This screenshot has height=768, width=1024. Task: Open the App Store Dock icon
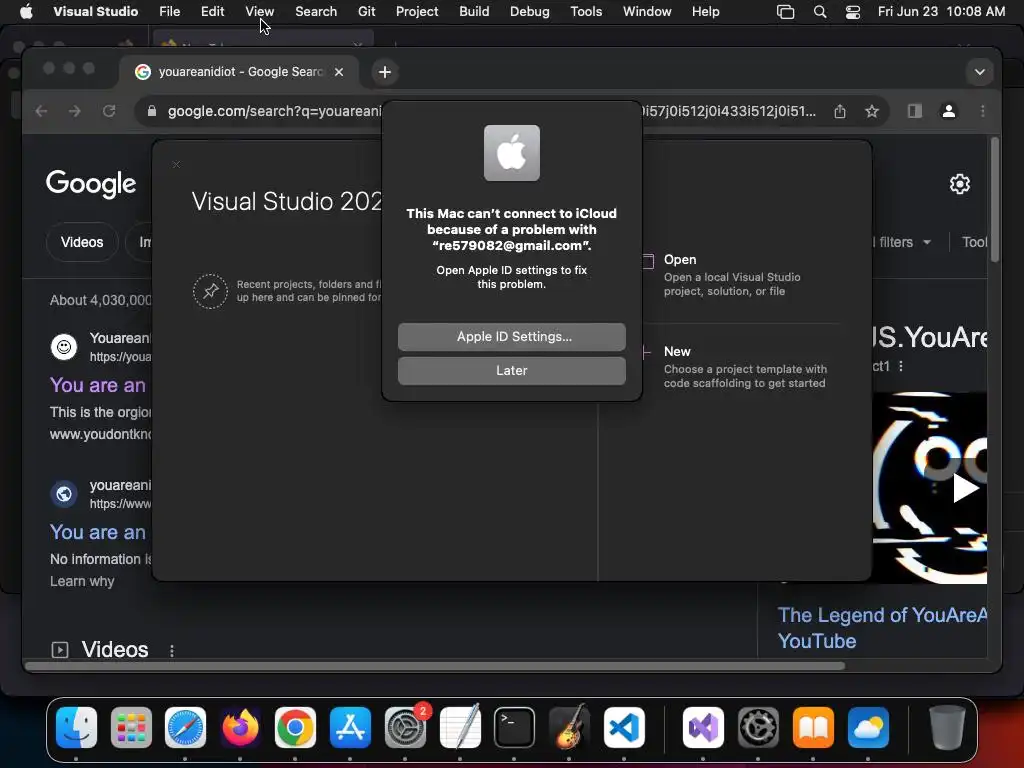coord(350,728)
